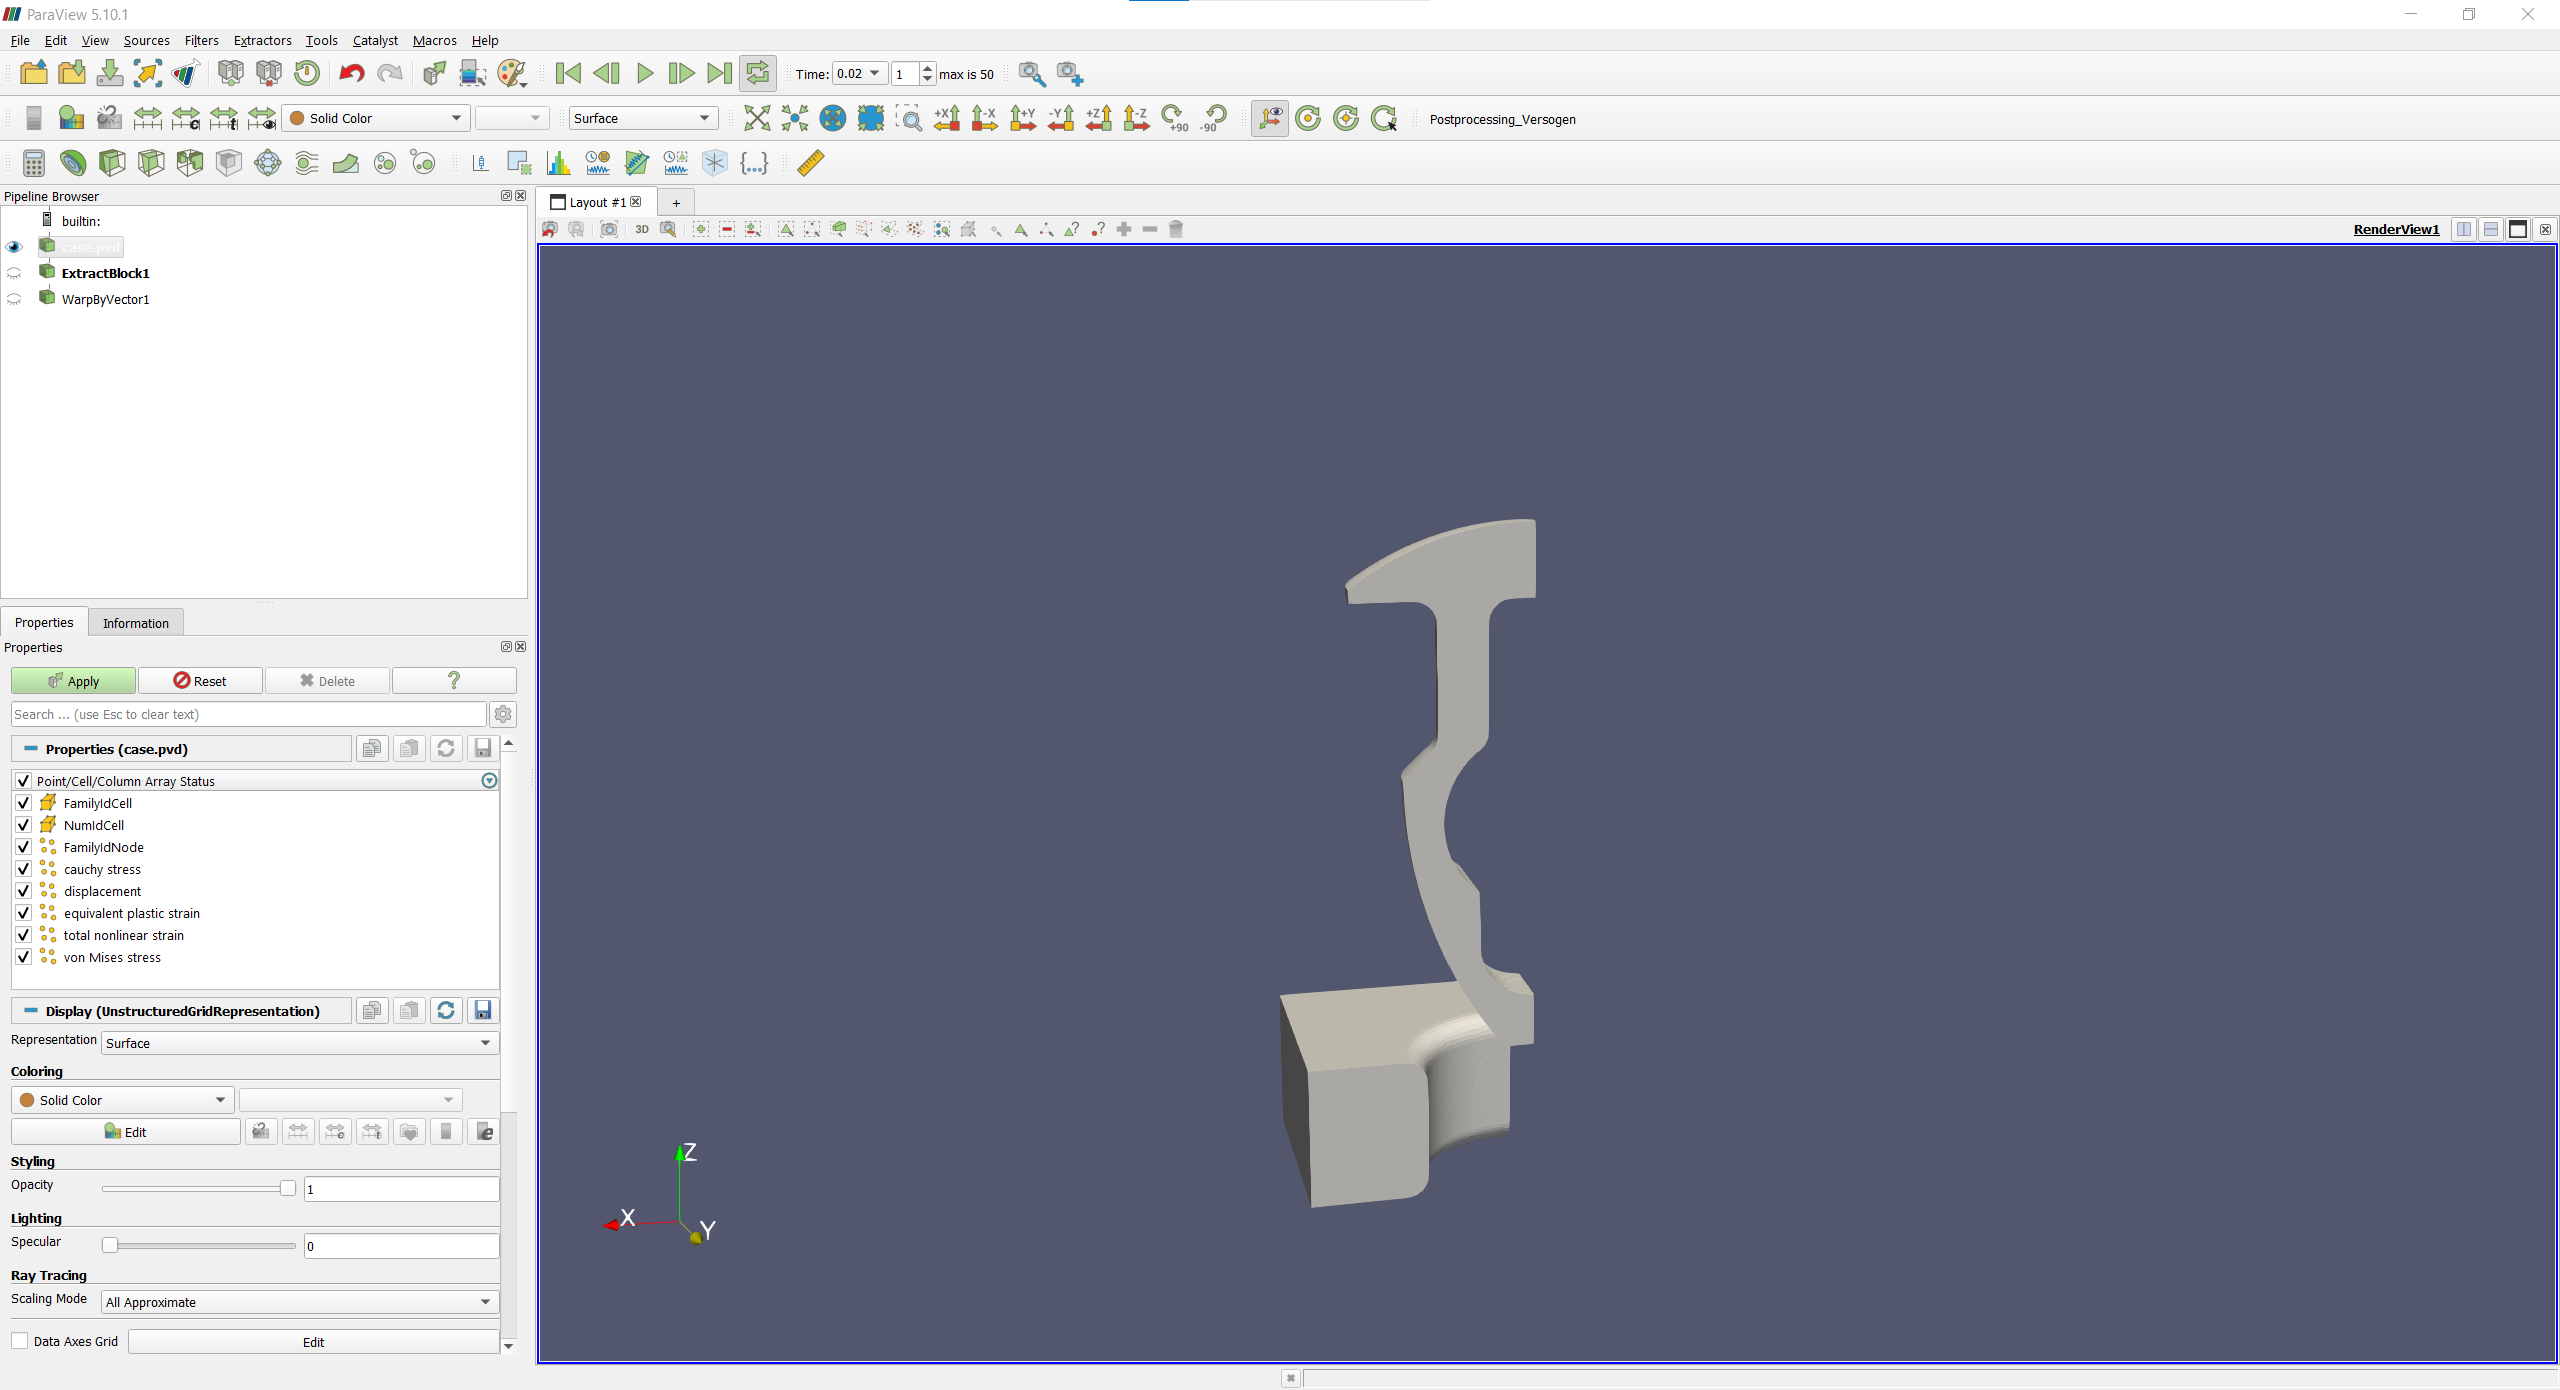
Task: Uncheck the von Mises stress array
Action: coord(23,957)
